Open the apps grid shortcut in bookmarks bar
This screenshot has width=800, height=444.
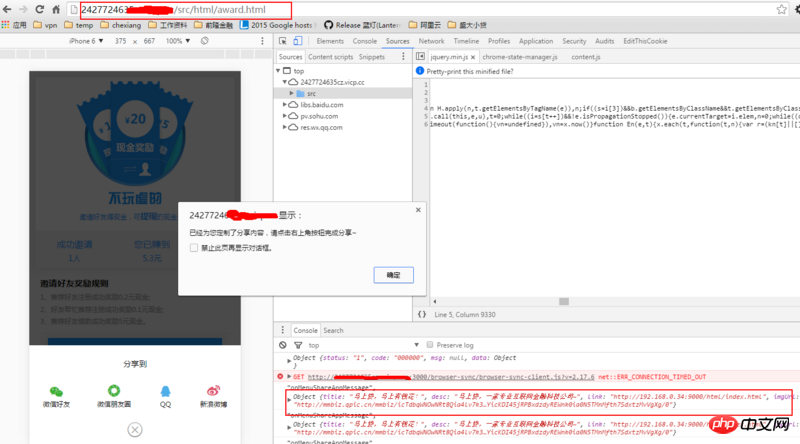[6, 24]
